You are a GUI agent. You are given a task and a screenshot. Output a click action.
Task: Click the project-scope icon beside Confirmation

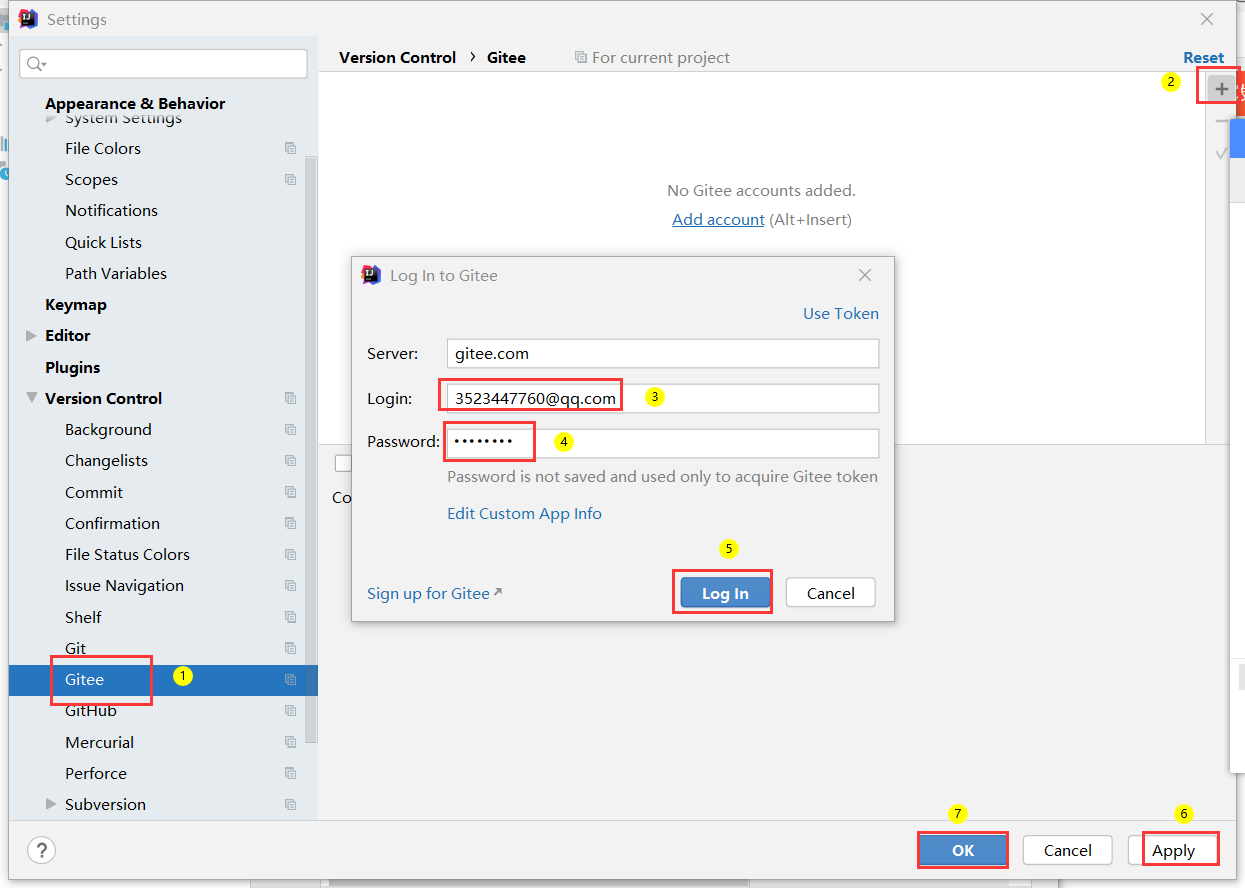pos(290,523)
